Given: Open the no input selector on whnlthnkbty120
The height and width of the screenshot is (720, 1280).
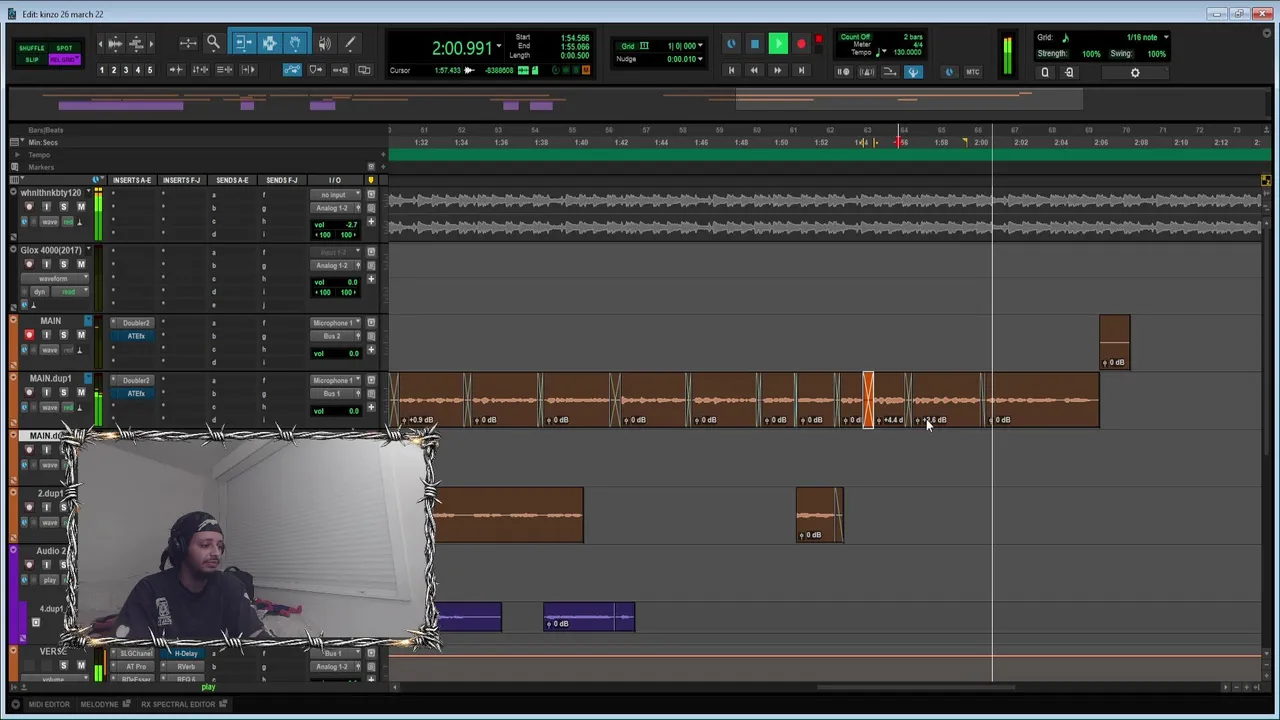Looking at the screenshot, I should coord(333,194).
